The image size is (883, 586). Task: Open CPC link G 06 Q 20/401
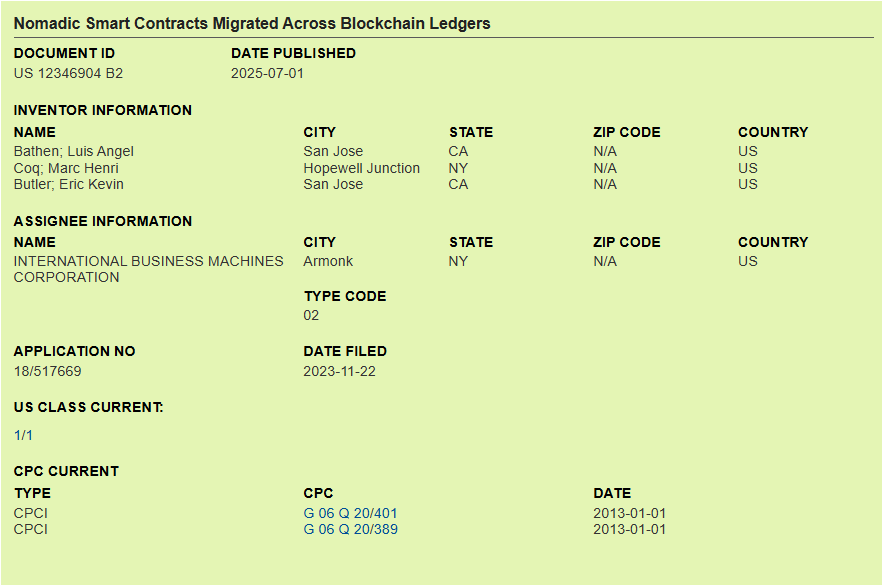(x=350, y=513)
